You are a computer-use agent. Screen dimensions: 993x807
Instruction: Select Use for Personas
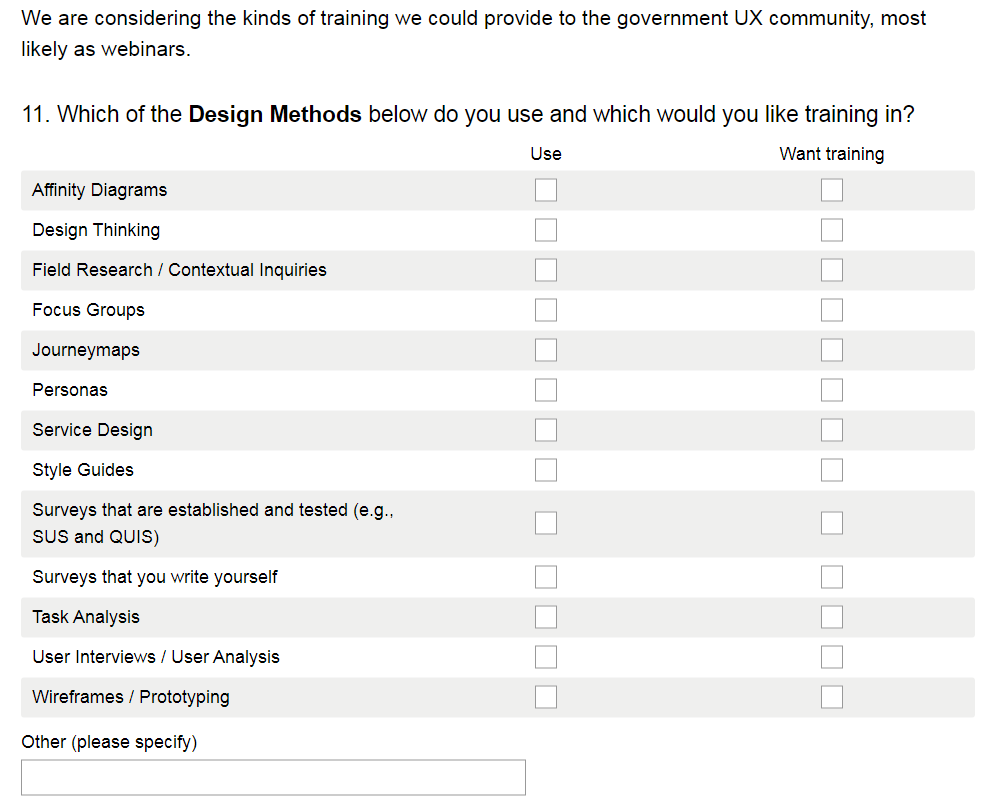545,390
